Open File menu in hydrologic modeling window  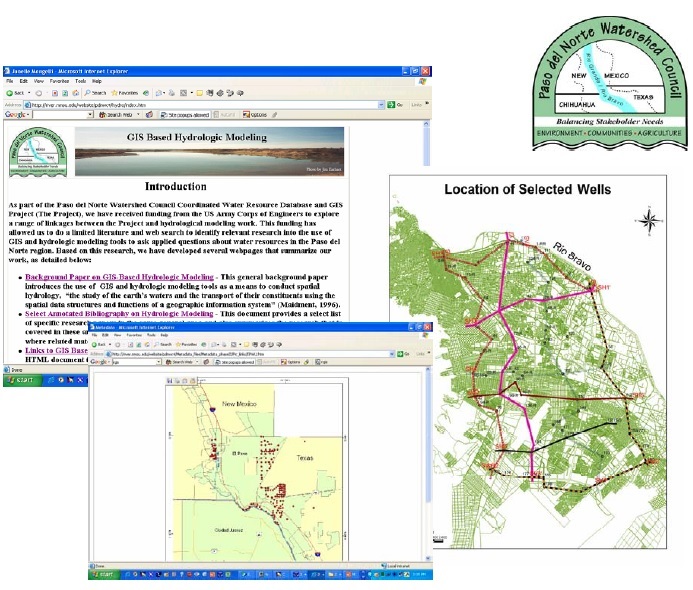[x=10, y=81]
